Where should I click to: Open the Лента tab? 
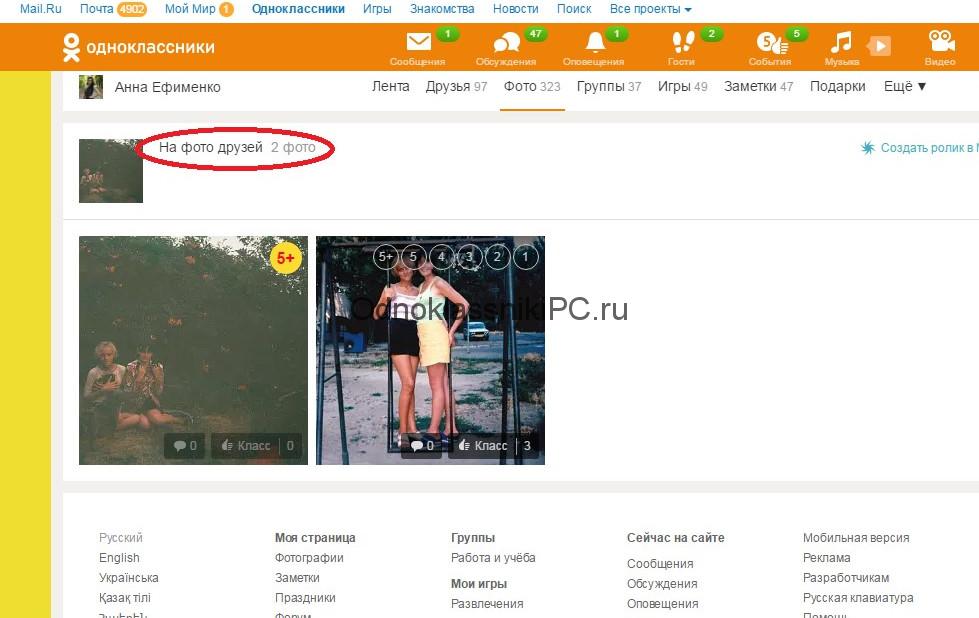tap(391, 87)
